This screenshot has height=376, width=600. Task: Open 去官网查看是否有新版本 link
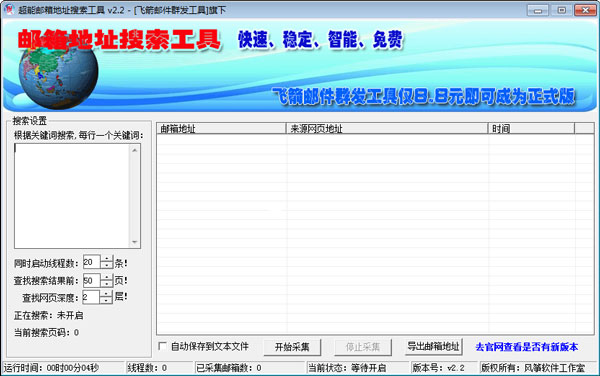527,347
